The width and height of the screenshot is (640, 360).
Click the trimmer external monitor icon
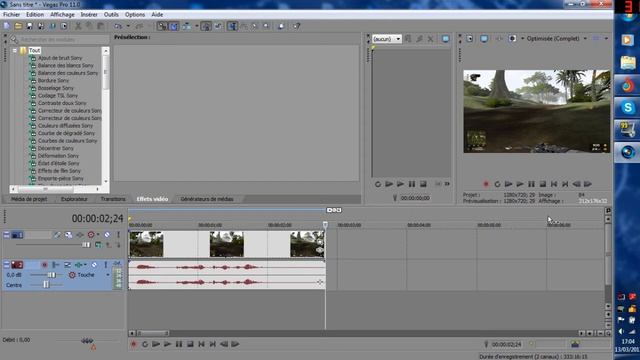pyautogui.click(x=445, y=39)
